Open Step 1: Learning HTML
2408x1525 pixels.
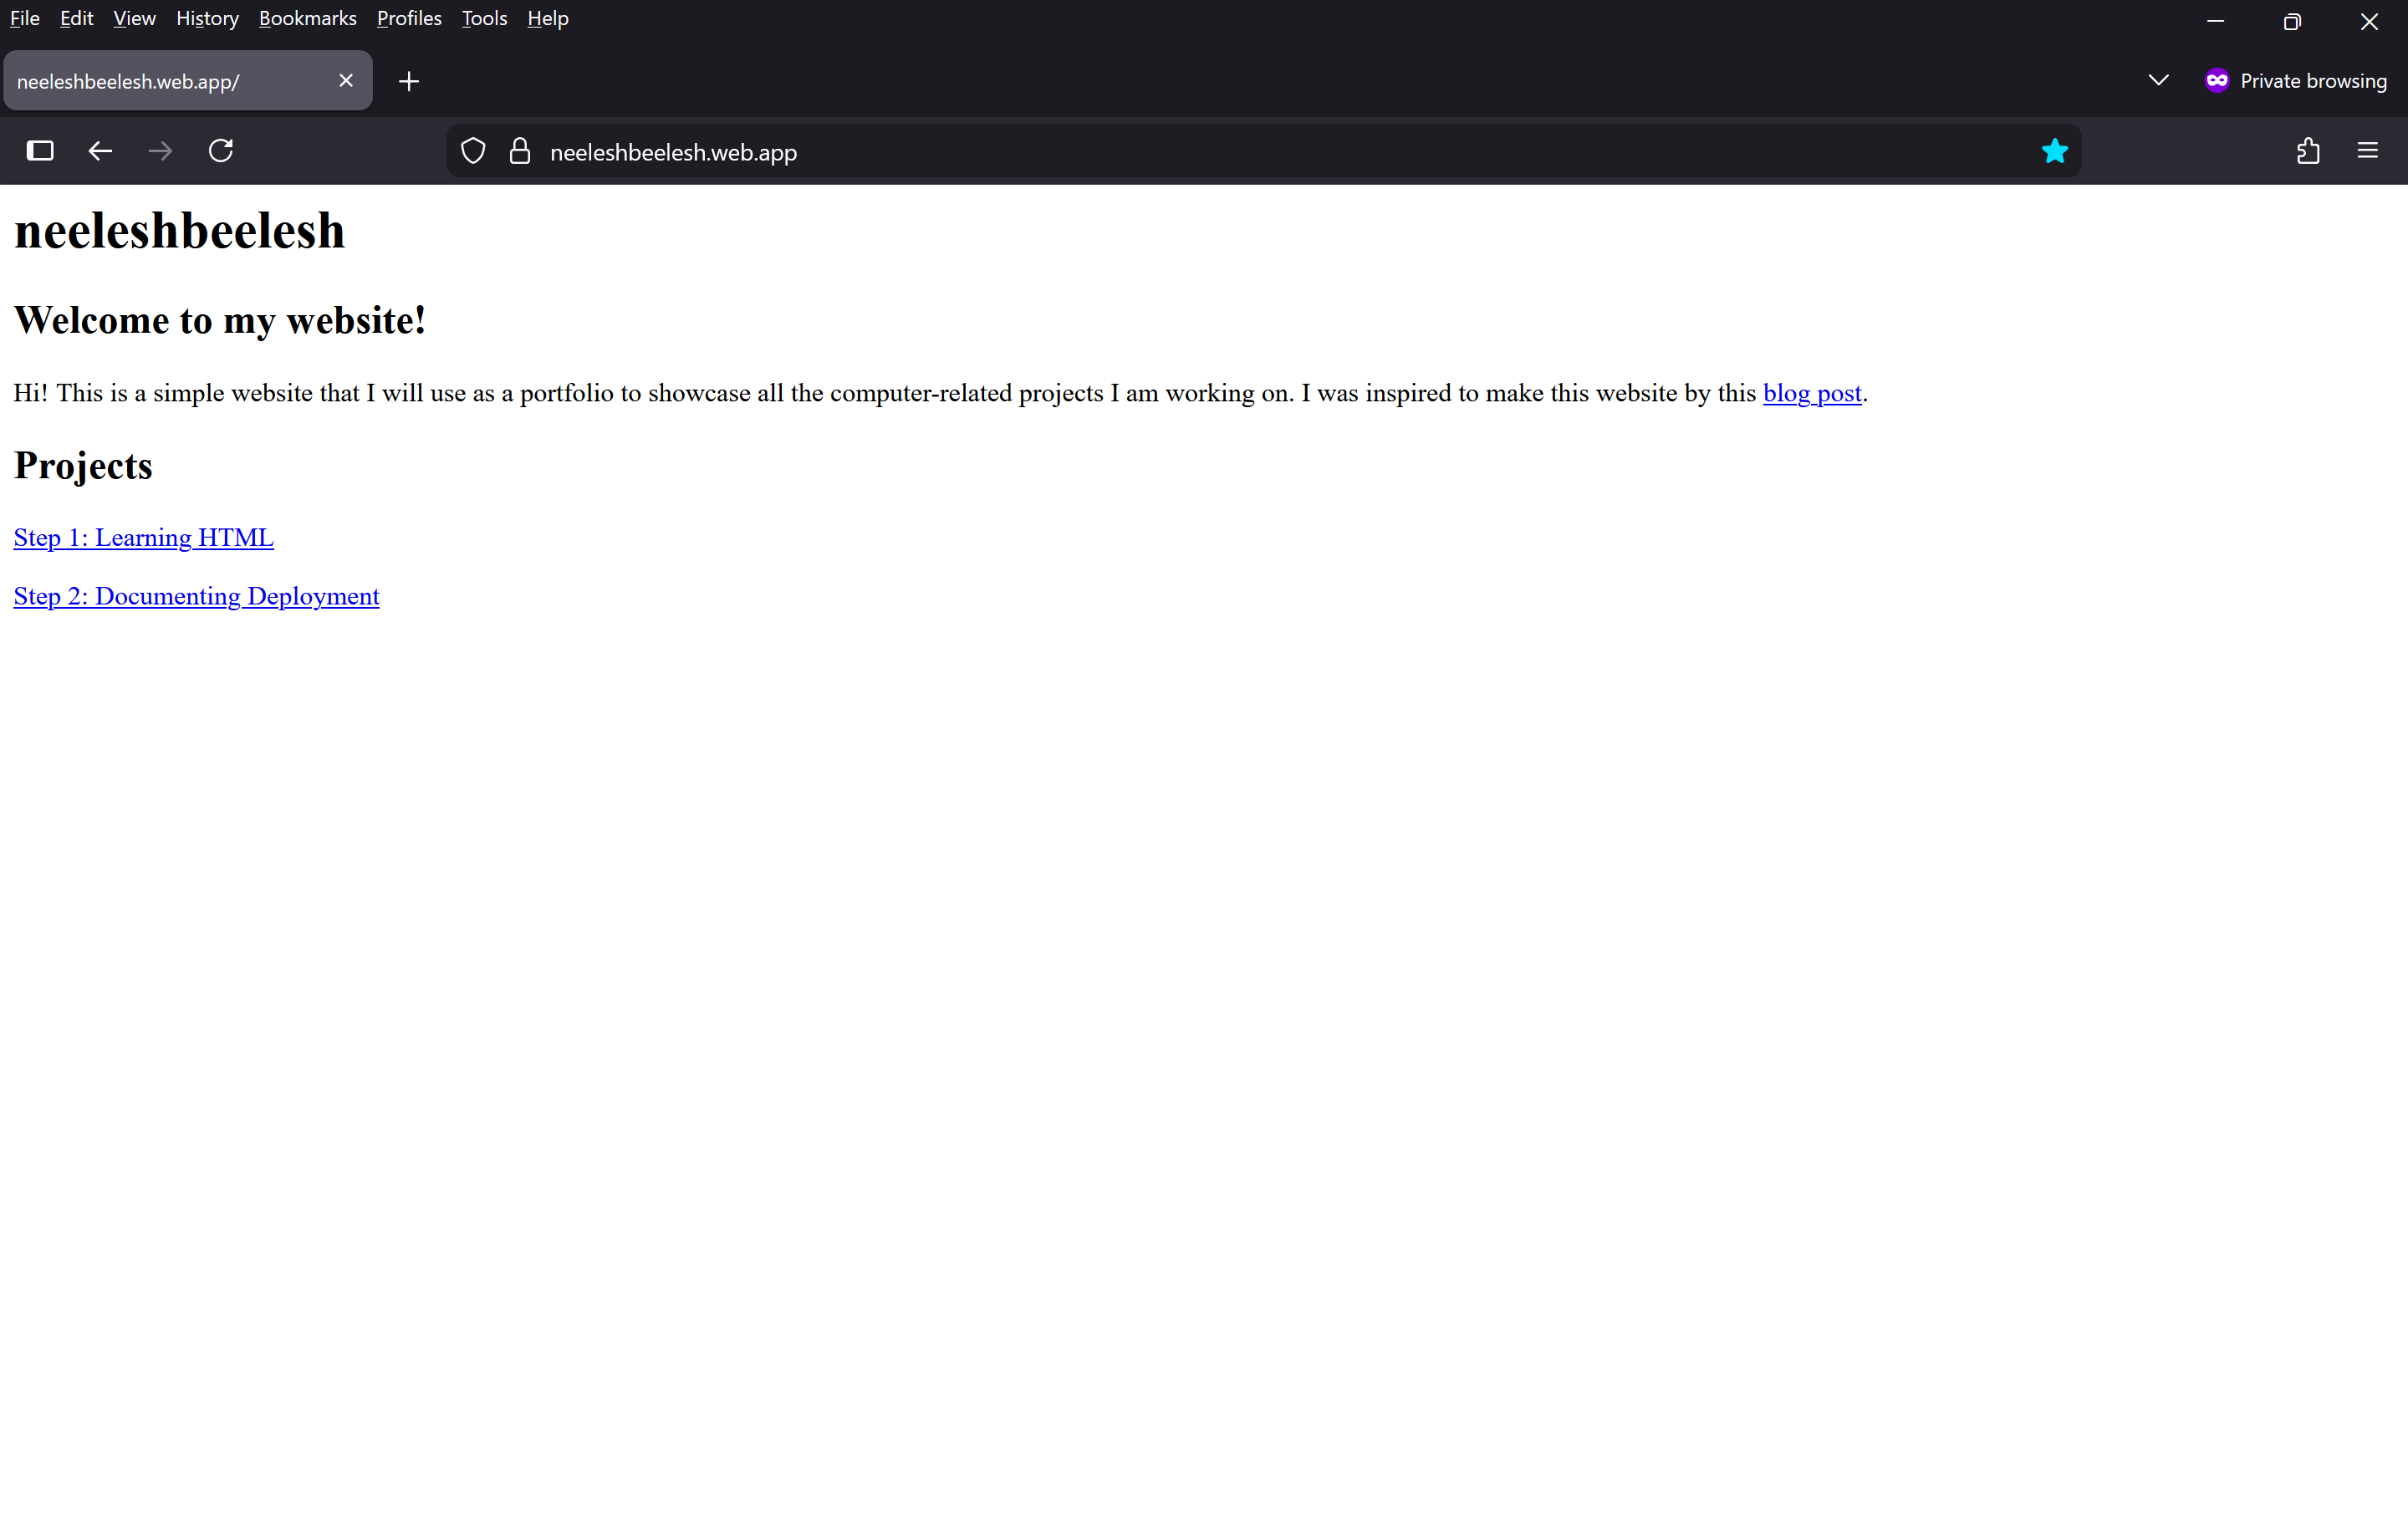(143, 537)
